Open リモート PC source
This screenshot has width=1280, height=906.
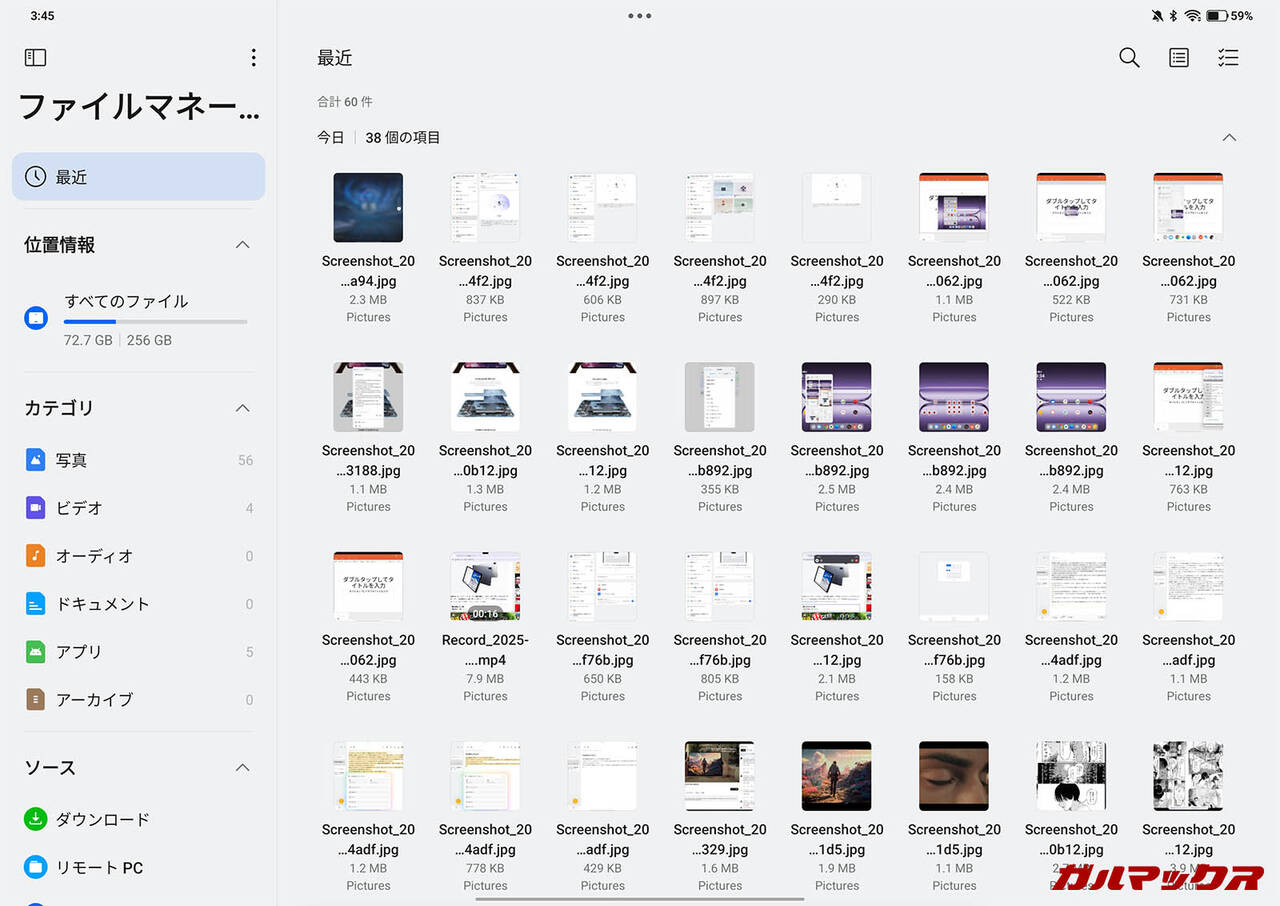[98, 867]
